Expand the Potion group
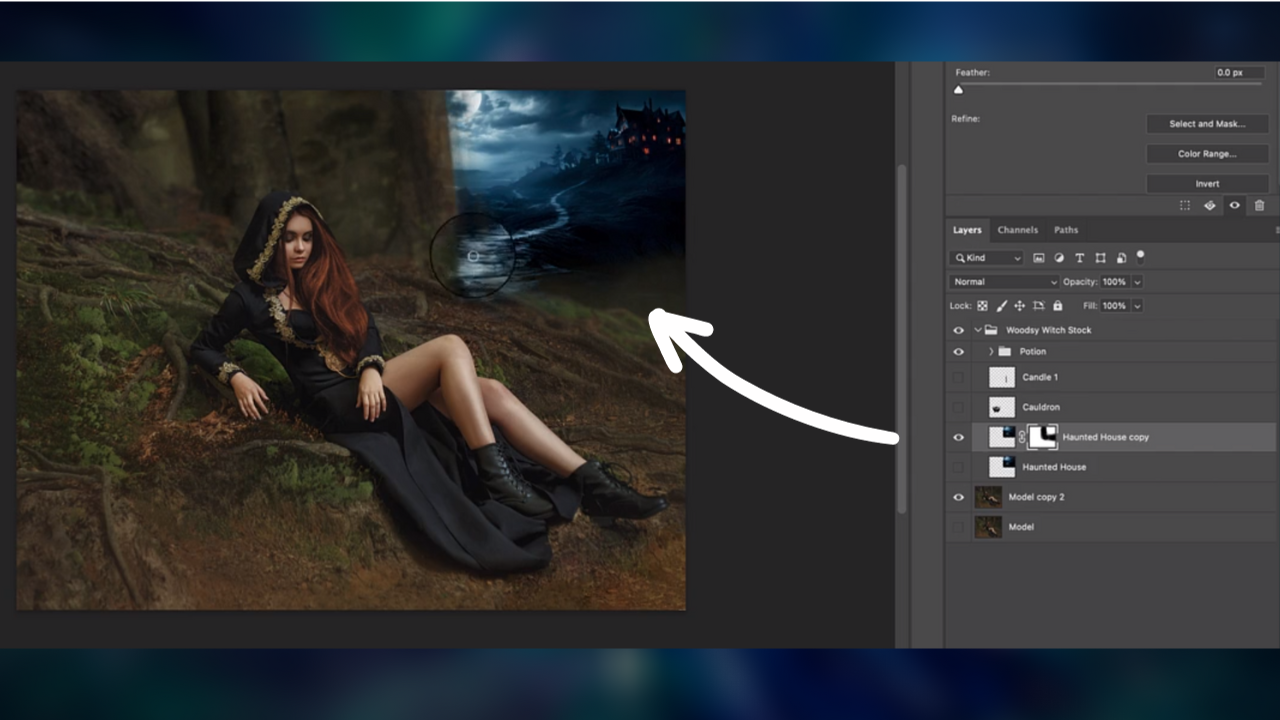 (991, 352)
